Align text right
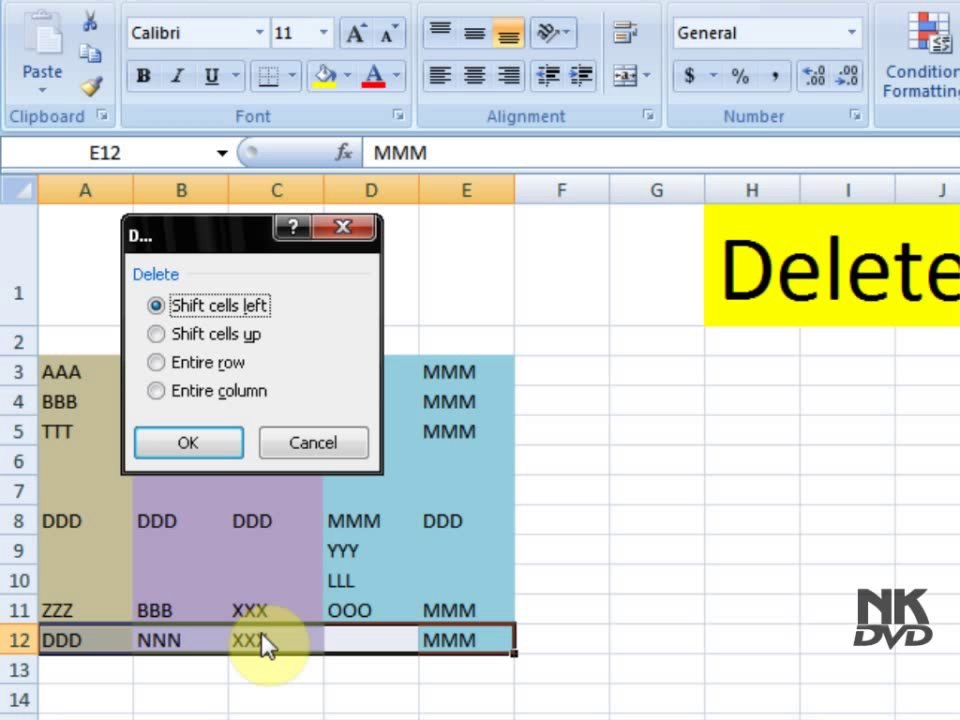This screenshot has width=960, height=720. coord(508,76)
